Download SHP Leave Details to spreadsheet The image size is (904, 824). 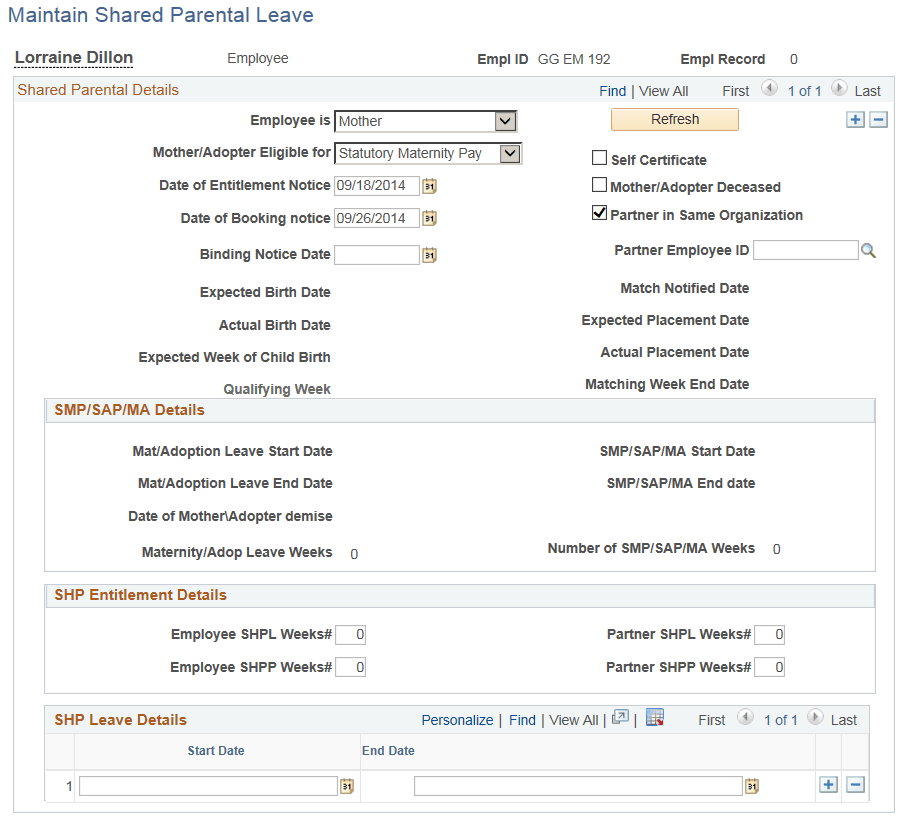point(655,717)
